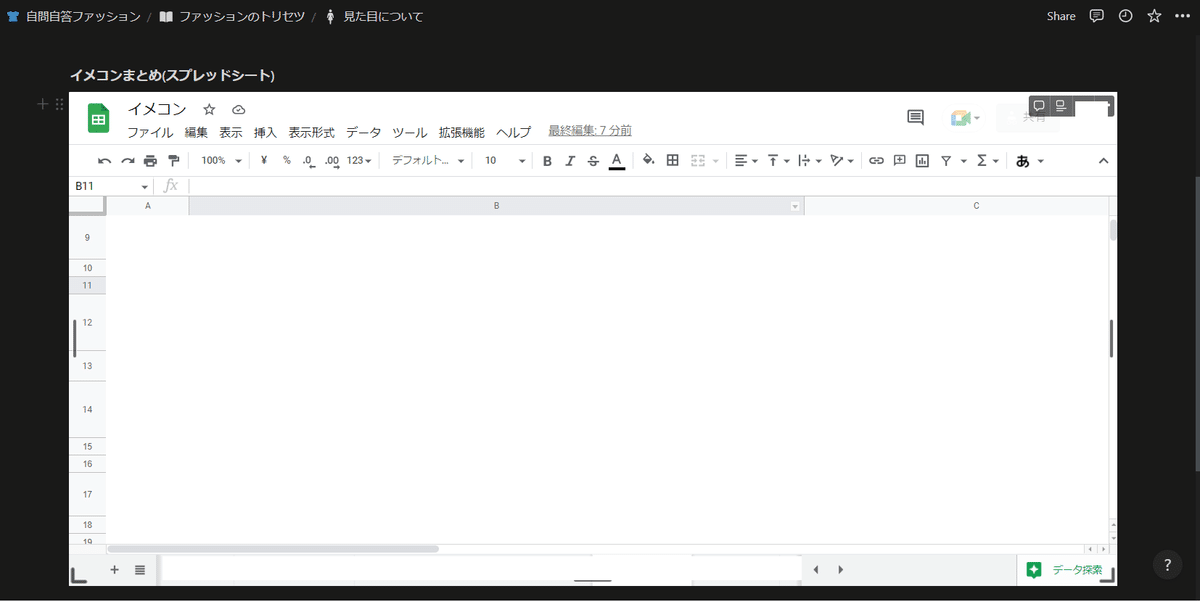Increase decimal places
Image resolution: width=1200 pixels, height=601 pixels.
(332, 160)
